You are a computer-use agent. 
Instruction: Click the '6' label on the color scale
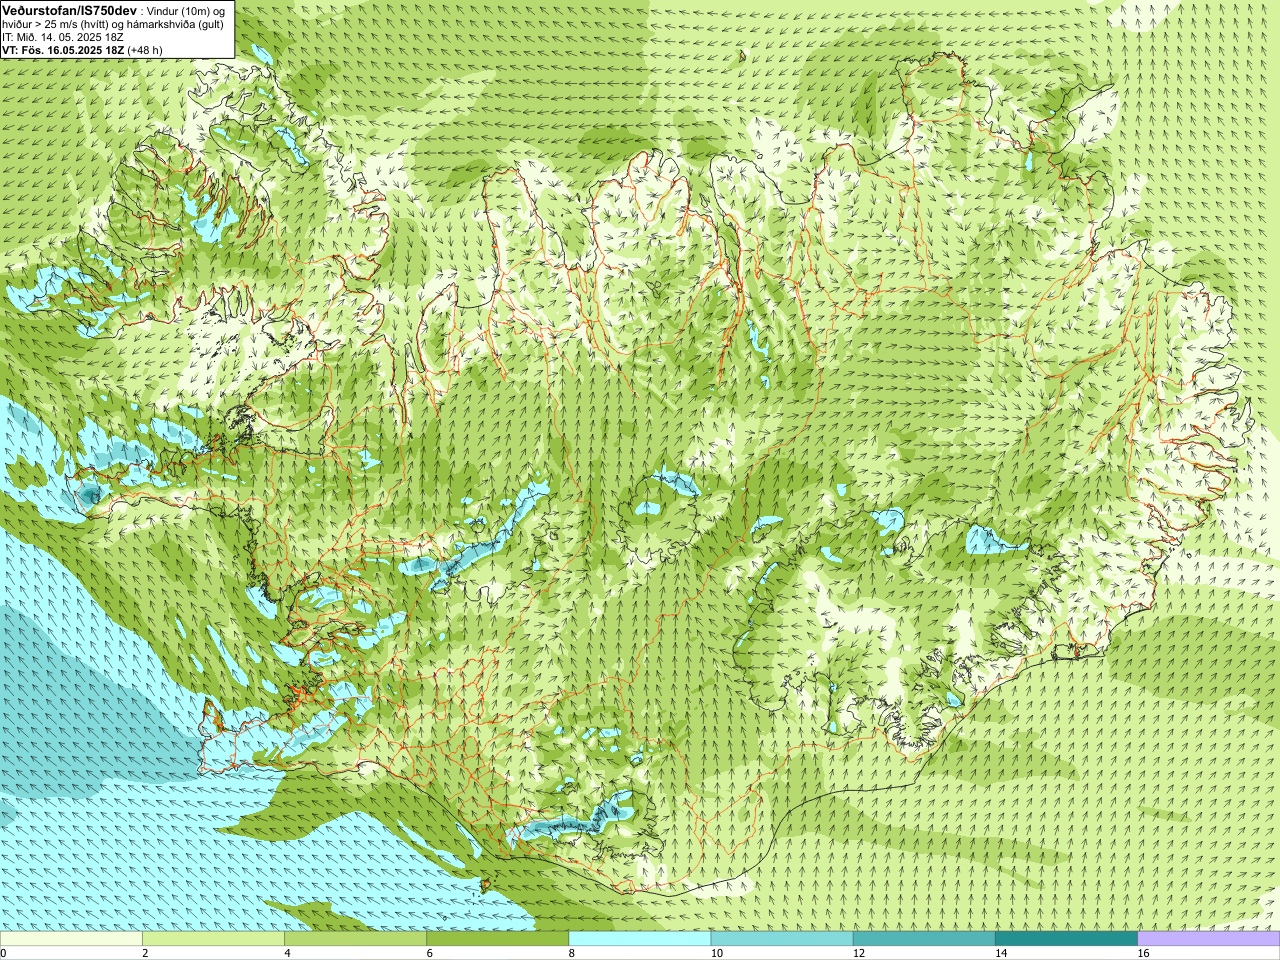coord(429,953)
